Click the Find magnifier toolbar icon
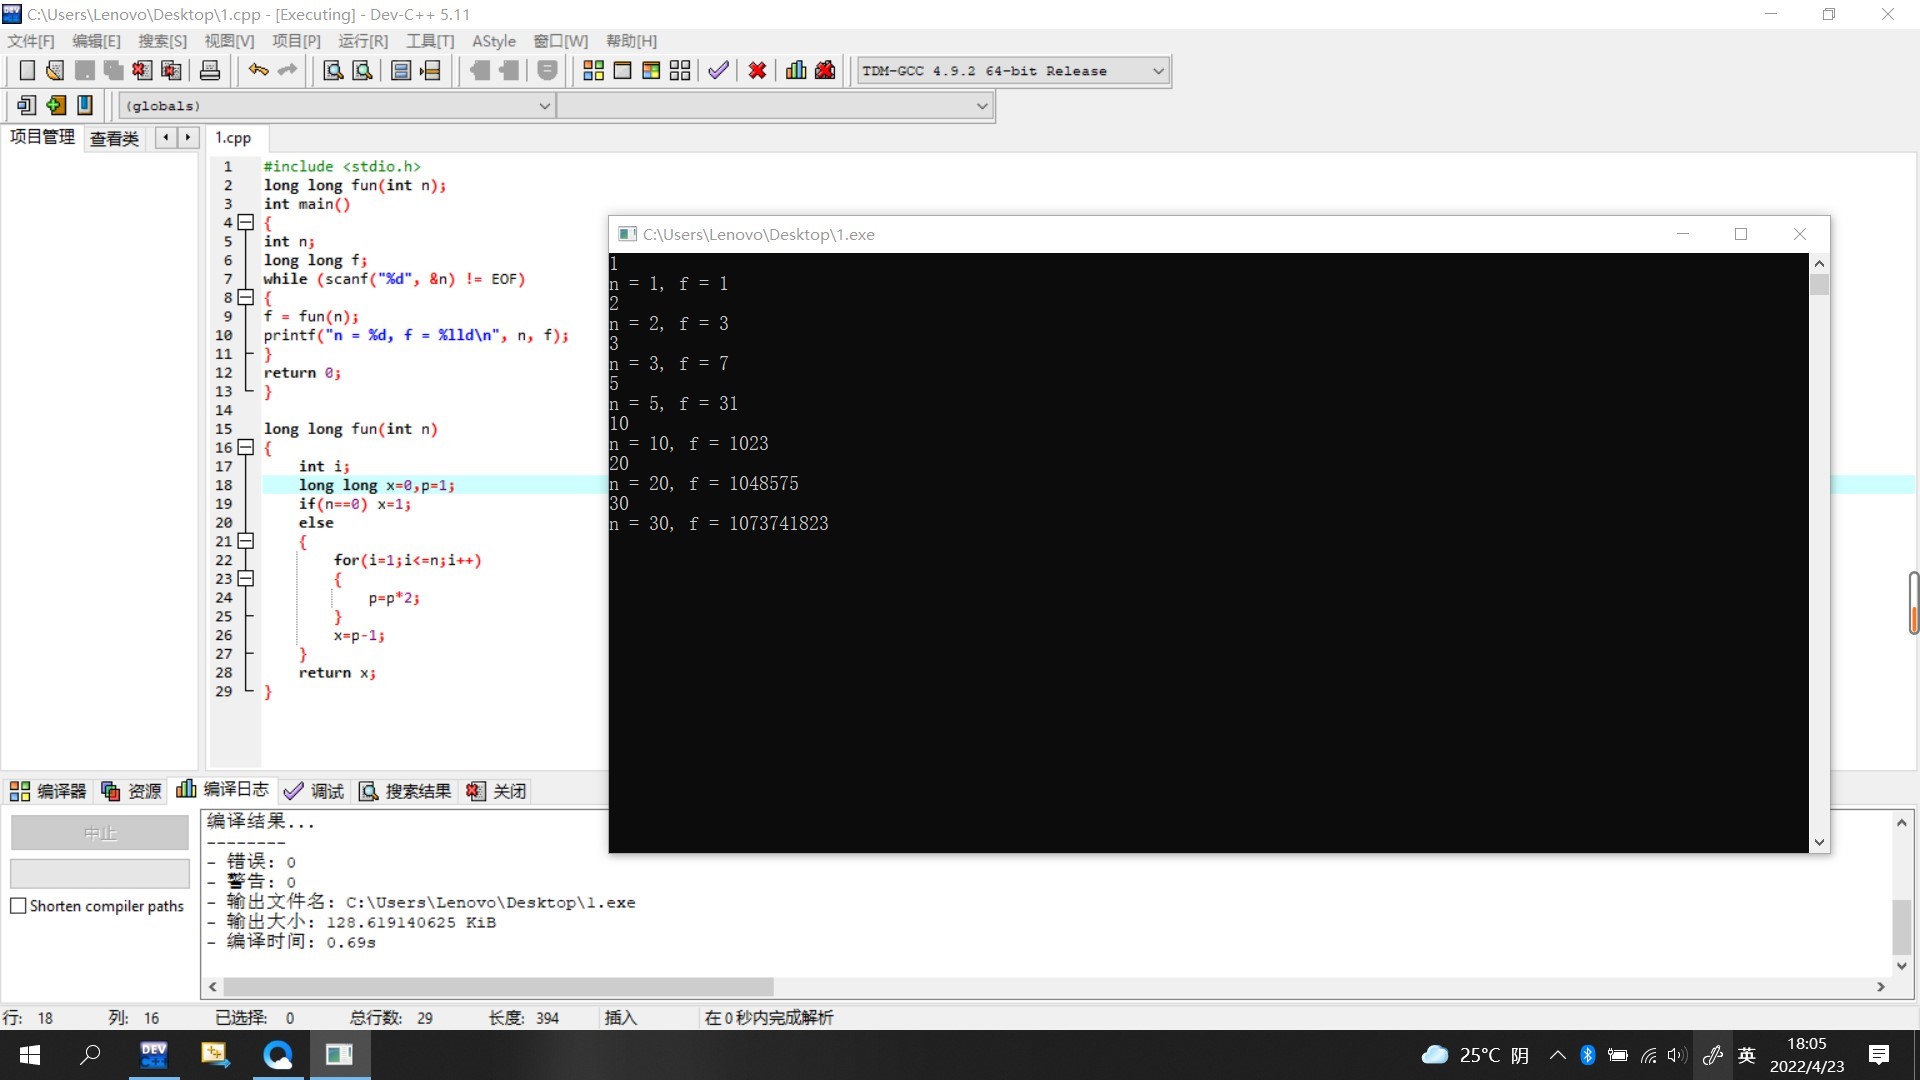This screenshot has height=1080, width=1920. tap(333, 71)
